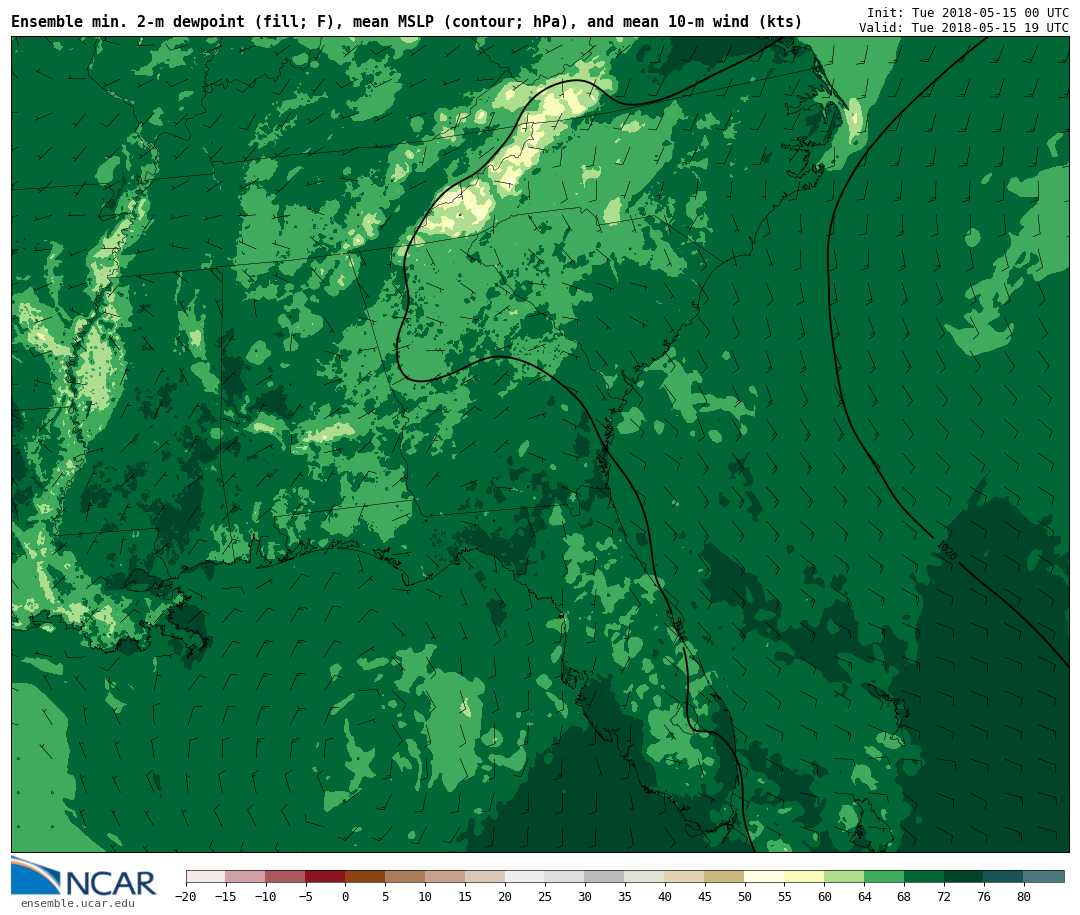Select the light green swatch between 60 and 64
The width and height of the screenshot is (1080, 915).
(845, 876)
